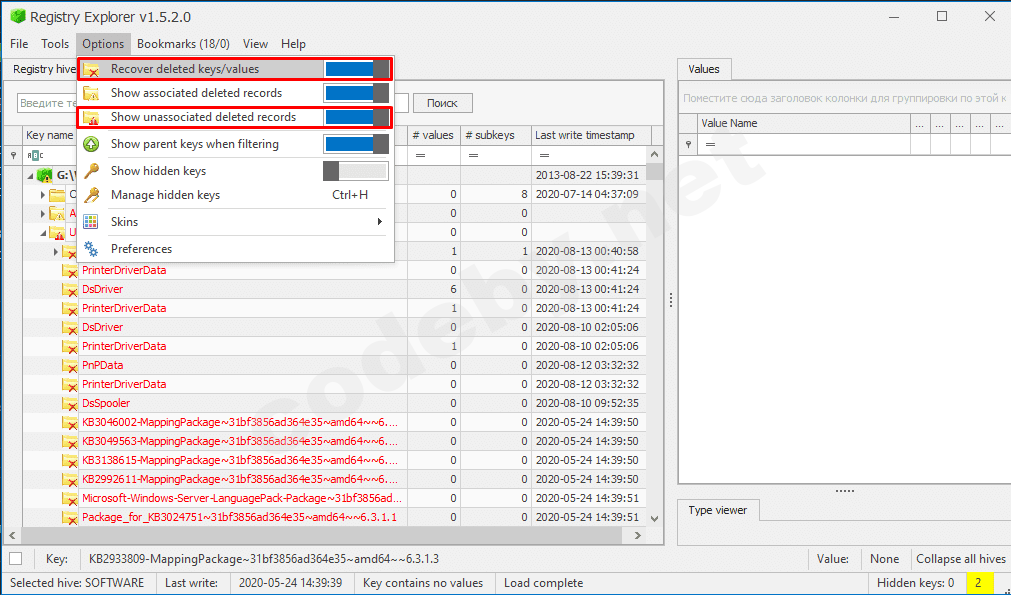Click deleted folder icon beside KB2992611-MappingPackage
The height and width of the screenshot is (595, 1011).
pos(70,480)
